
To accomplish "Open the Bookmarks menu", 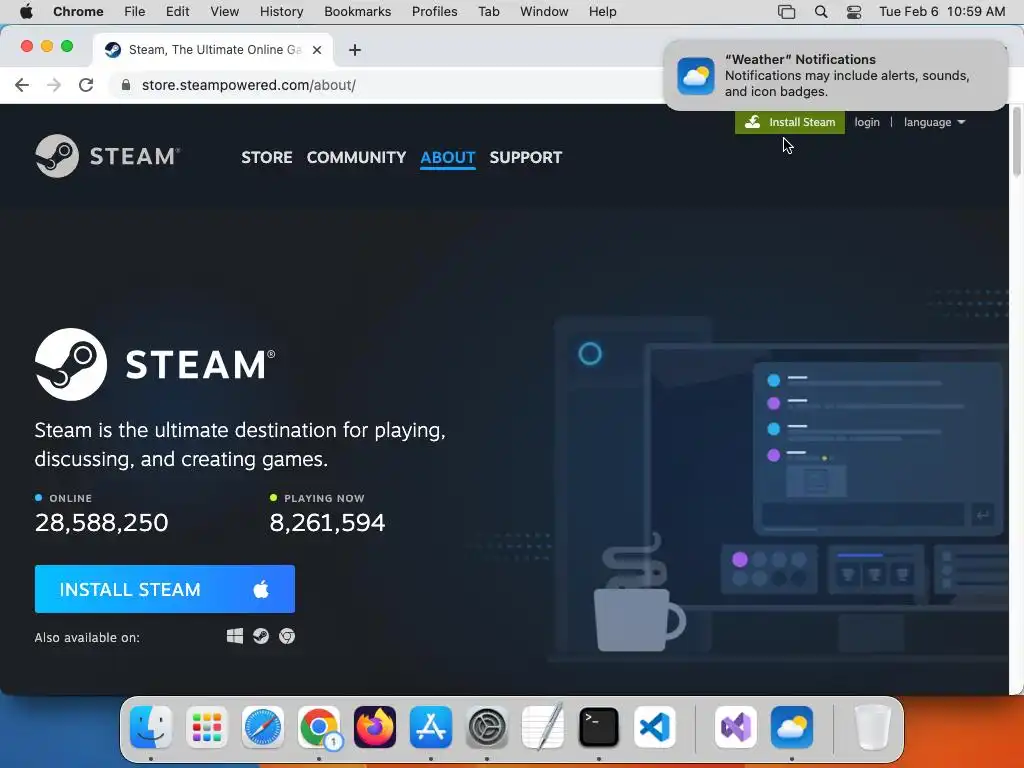I will pos(357,11).
